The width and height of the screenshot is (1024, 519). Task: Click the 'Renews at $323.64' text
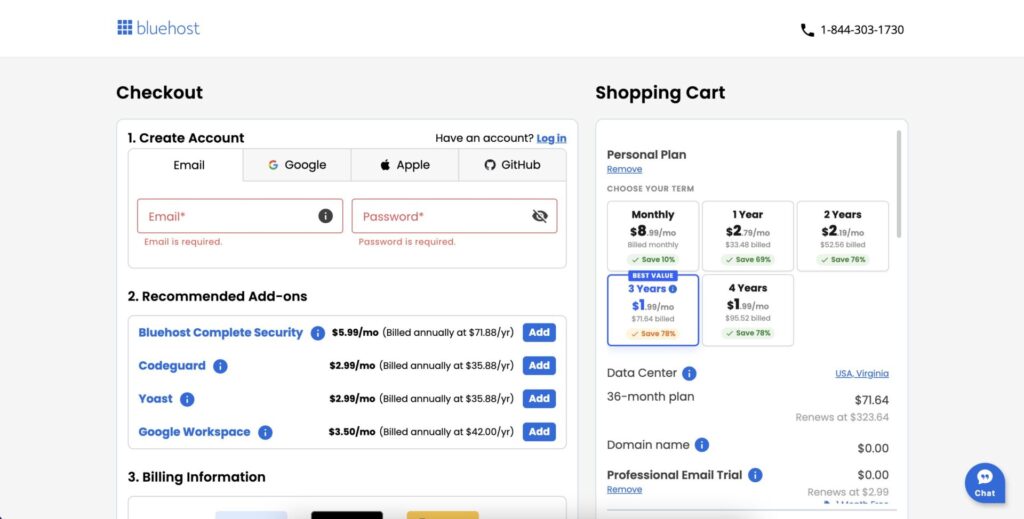[x=842, y=417]
